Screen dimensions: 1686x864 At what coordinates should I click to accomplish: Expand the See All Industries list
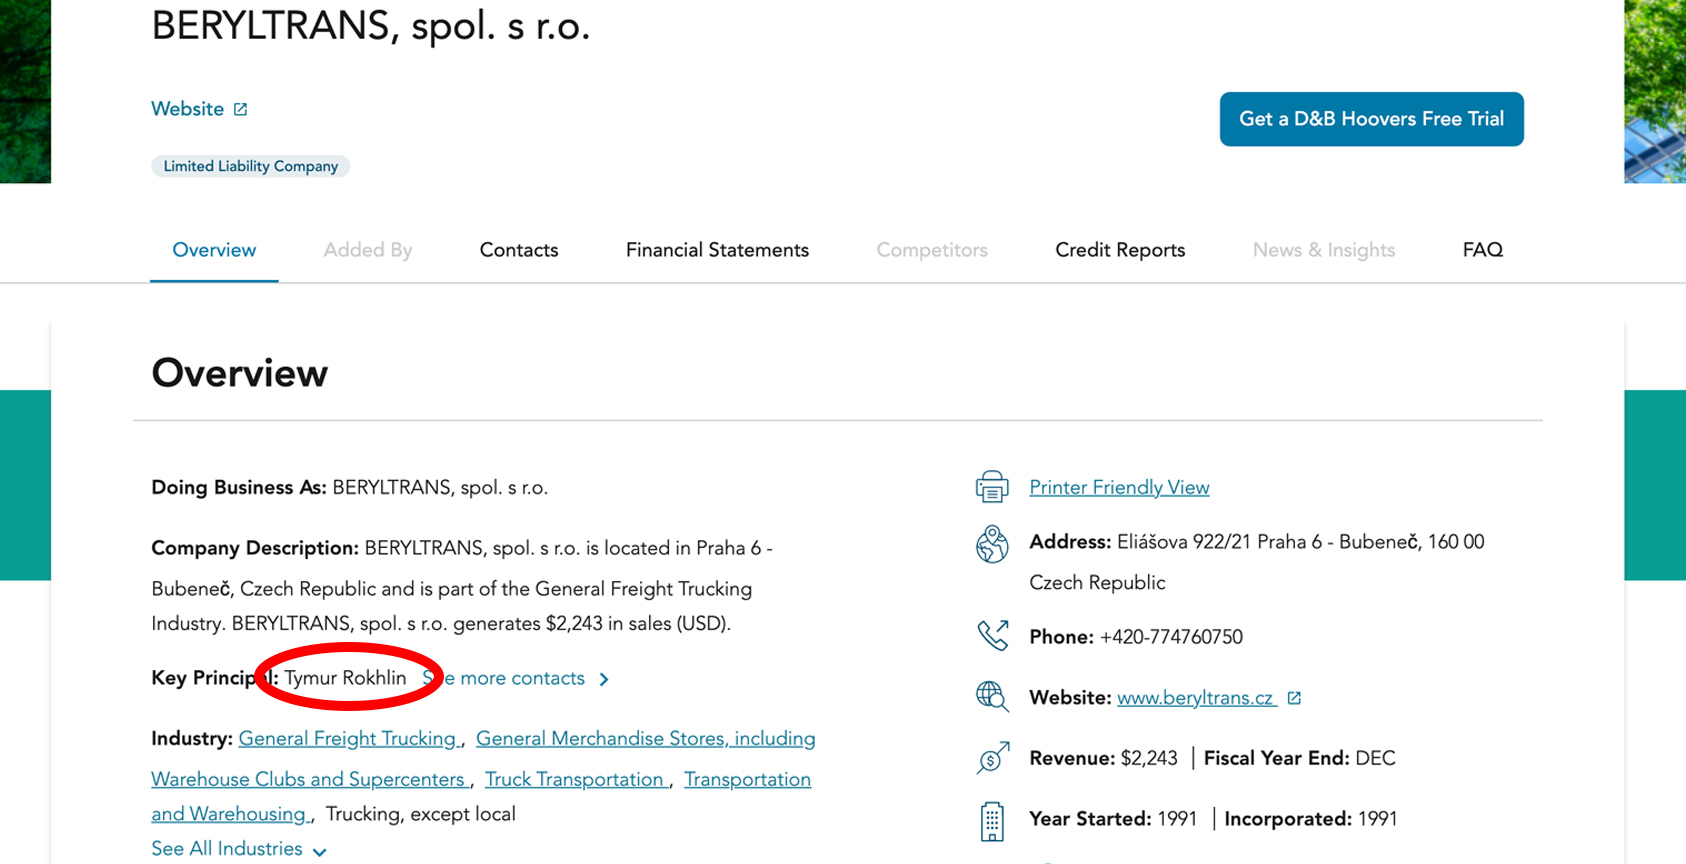click(238, 849)
